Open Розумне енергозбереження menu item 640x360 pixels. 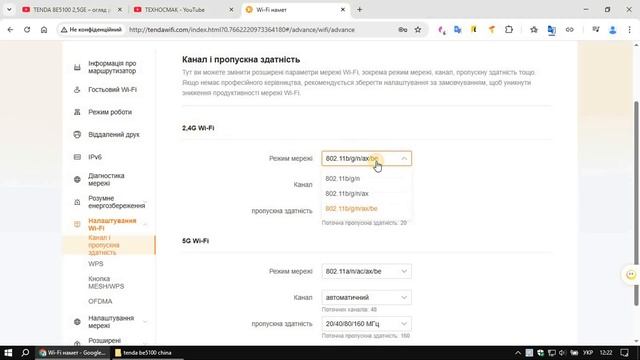point(116,202)
